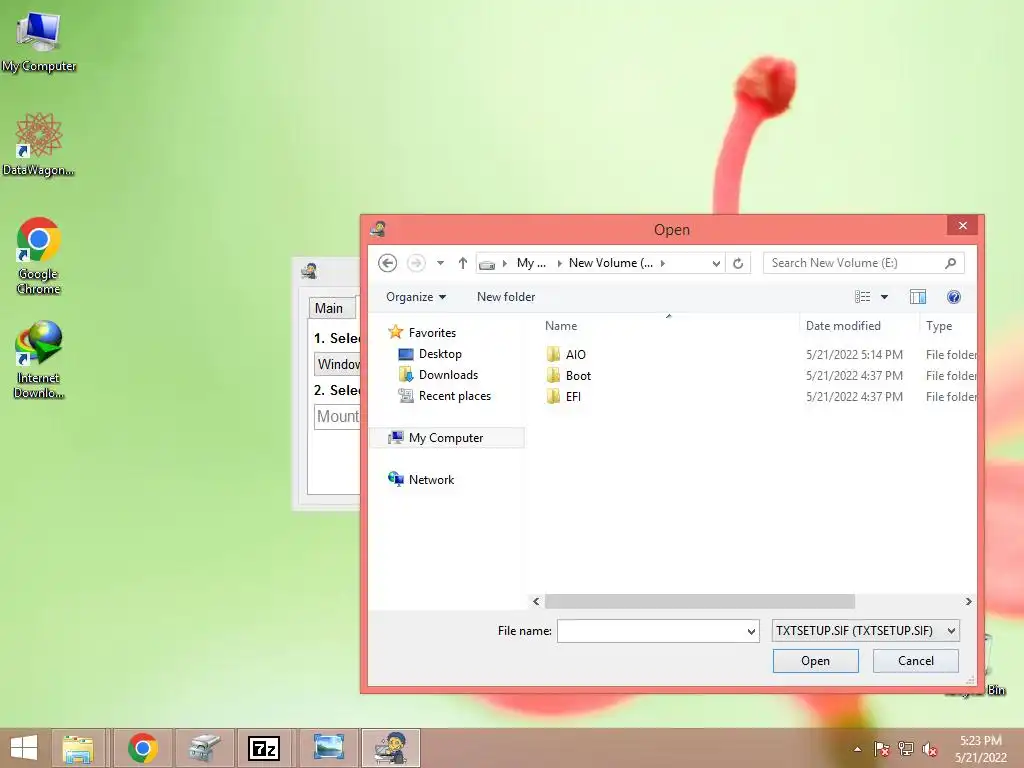Viewport: 1024px width, 768px height.
Task: Select Main tab in background window
Action: 332,308
